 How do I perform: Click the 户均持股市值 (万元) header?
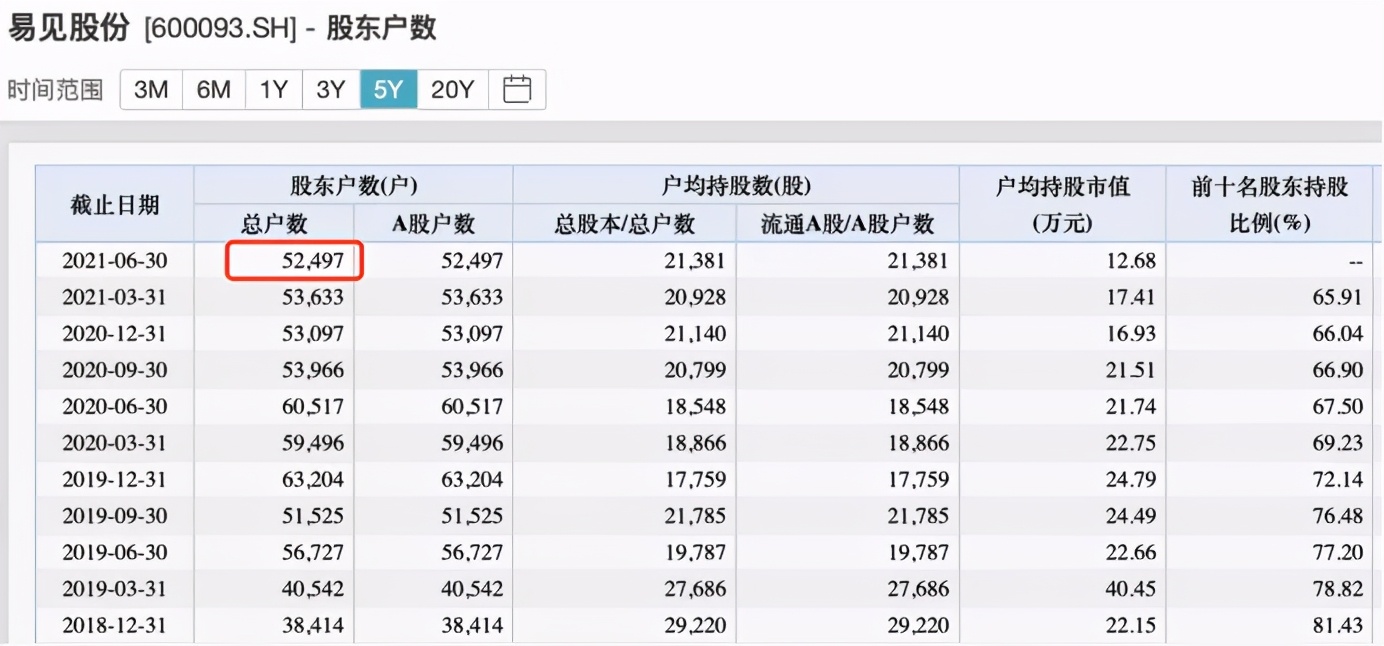pyautogui.click(x=1063, y=205)
